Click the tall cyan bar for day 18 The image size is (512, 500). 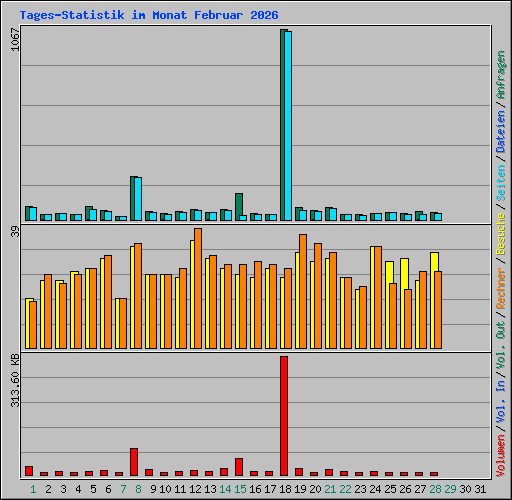(288, 126)
